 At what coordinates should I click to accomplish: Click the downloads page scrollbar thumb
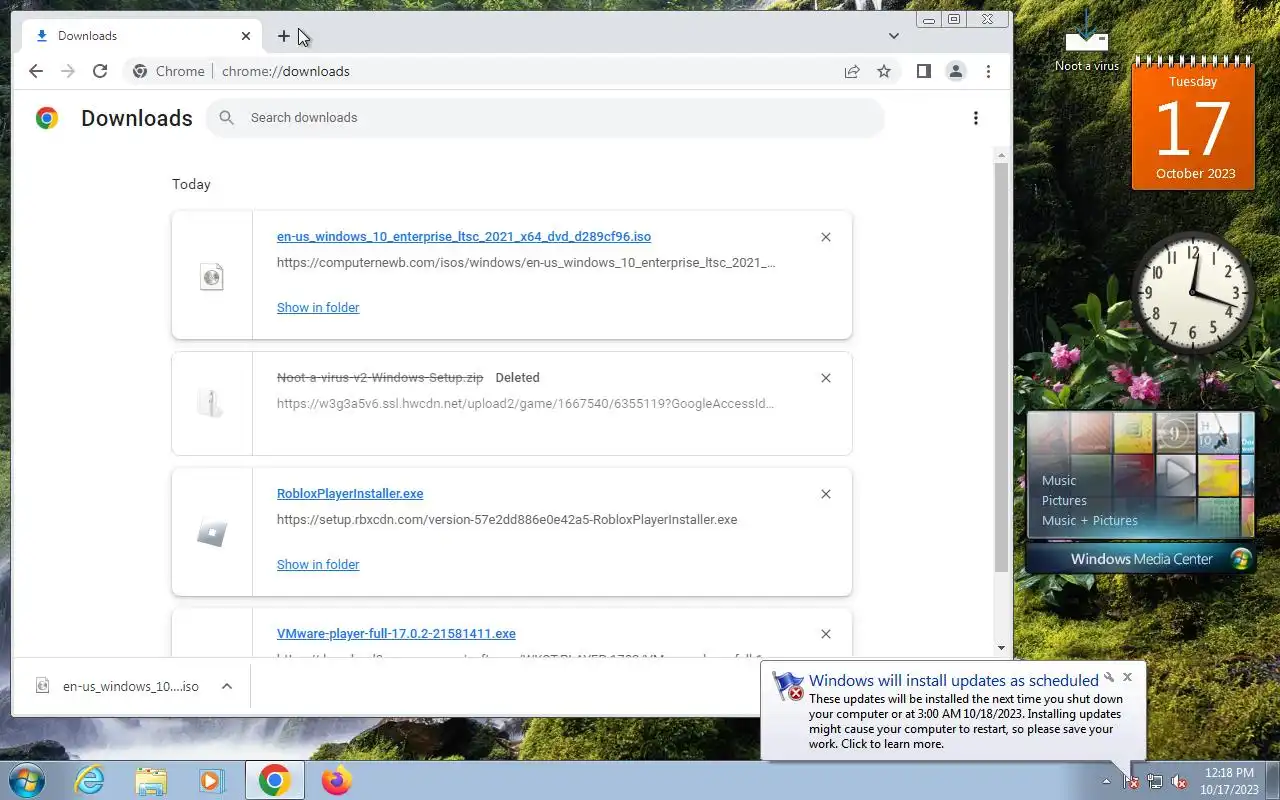point(1001,368)
